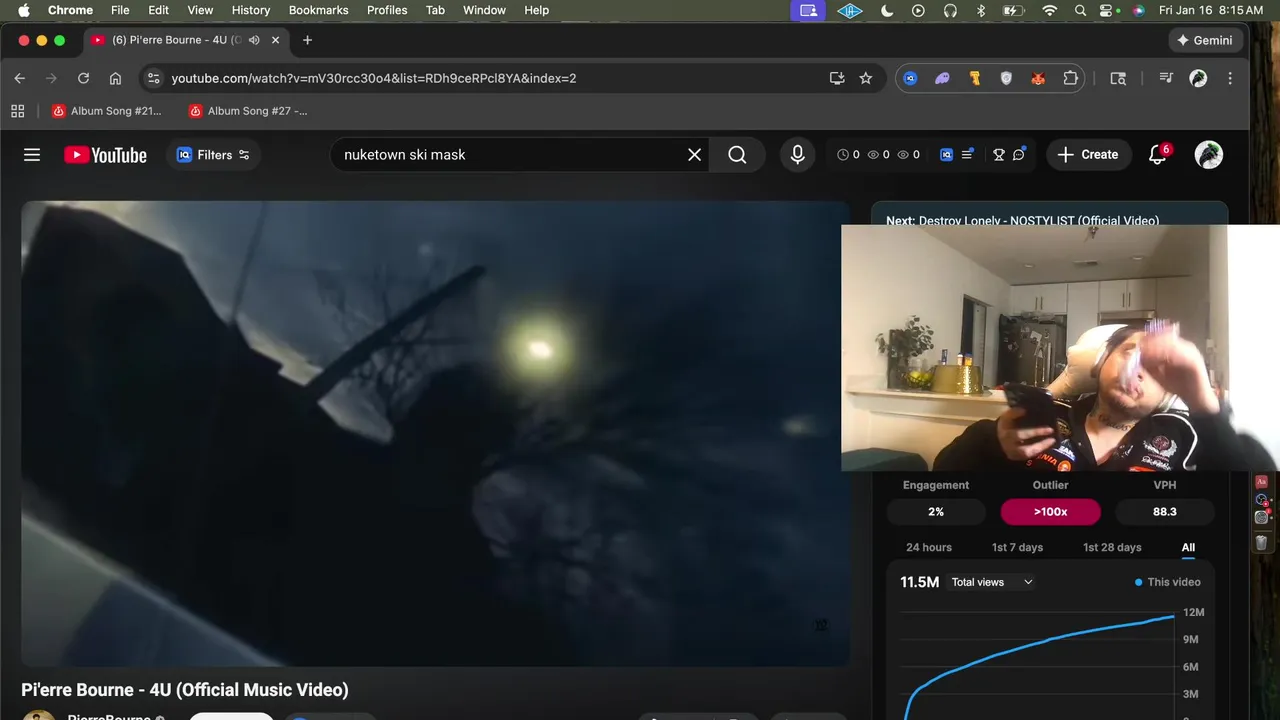
Task: Open the purple ghost wallet extension
Action: (x=942, y=78)
